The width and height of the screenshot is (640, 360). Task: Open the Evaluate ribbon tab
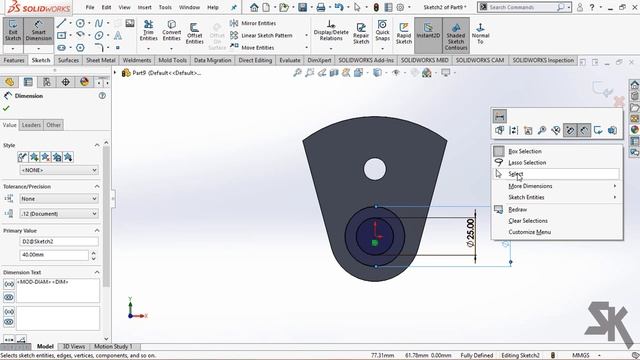pyautogui.click(x=289, y=60)
